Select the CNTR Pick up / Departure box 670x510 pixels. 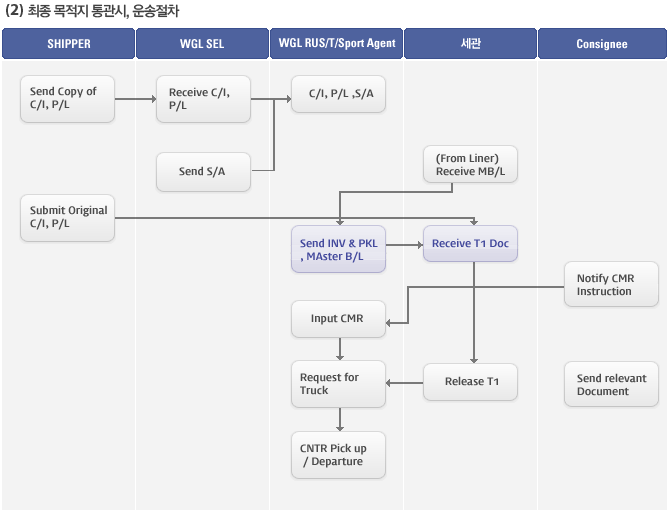tap(338, 455)
